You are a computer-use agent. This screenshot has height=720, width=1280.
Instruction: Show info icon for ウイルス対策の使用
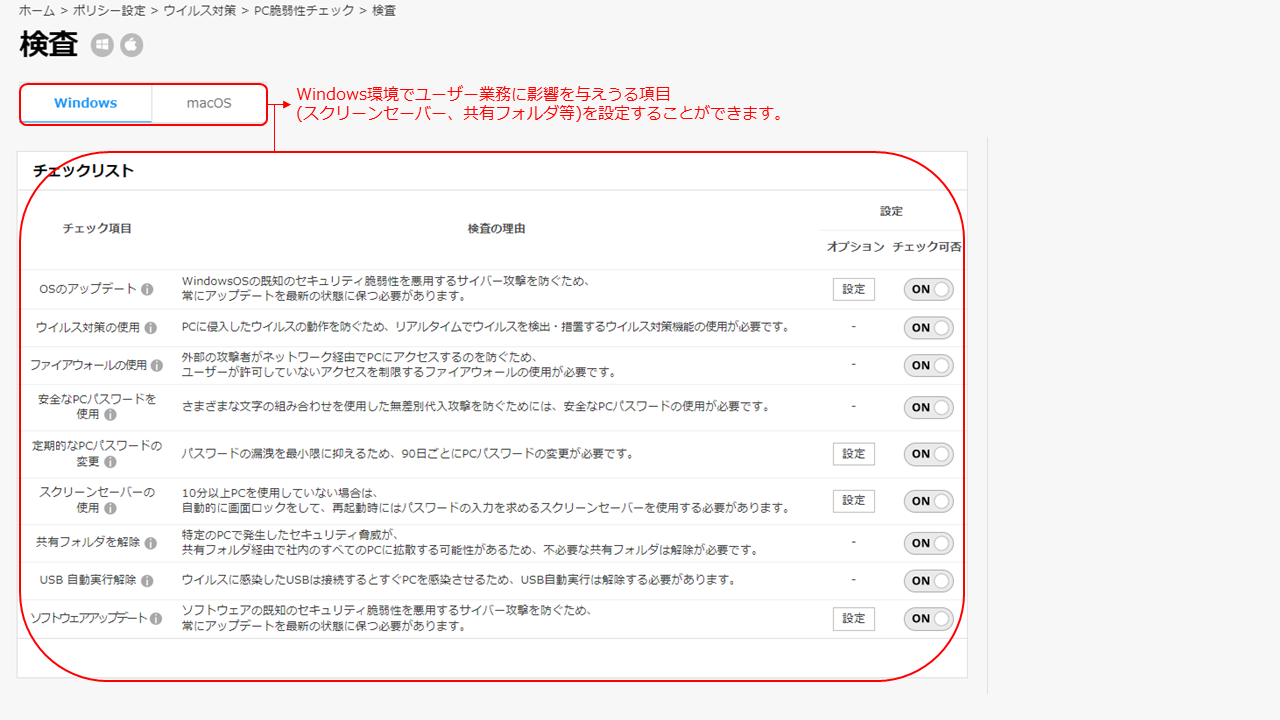pyautogui.click(x=151, y=328)
